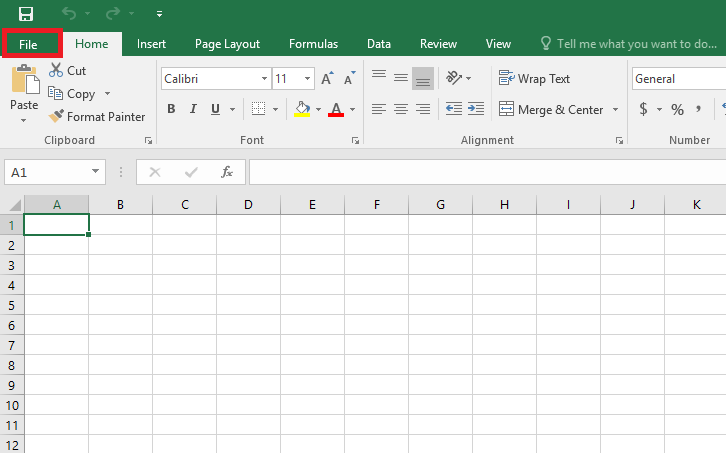This screenshot has width=726, height=453.
Task: Click the Cut button
Action: 68,70
